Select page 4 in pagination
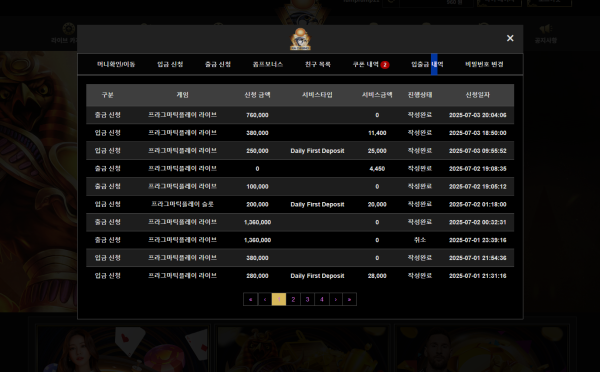Image resolution: width=600 pixels, height=372 pixels. [x=321, y=299]
